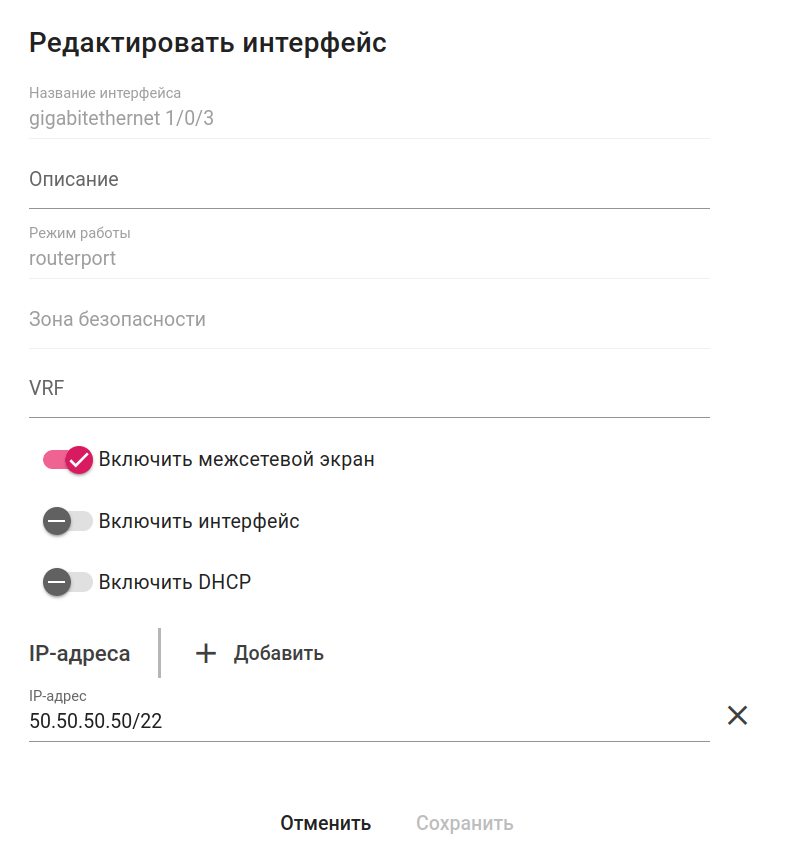Click the IP-адреса section label
The height and width of the screenshot is (855, 794).
(x=80, y=654)
